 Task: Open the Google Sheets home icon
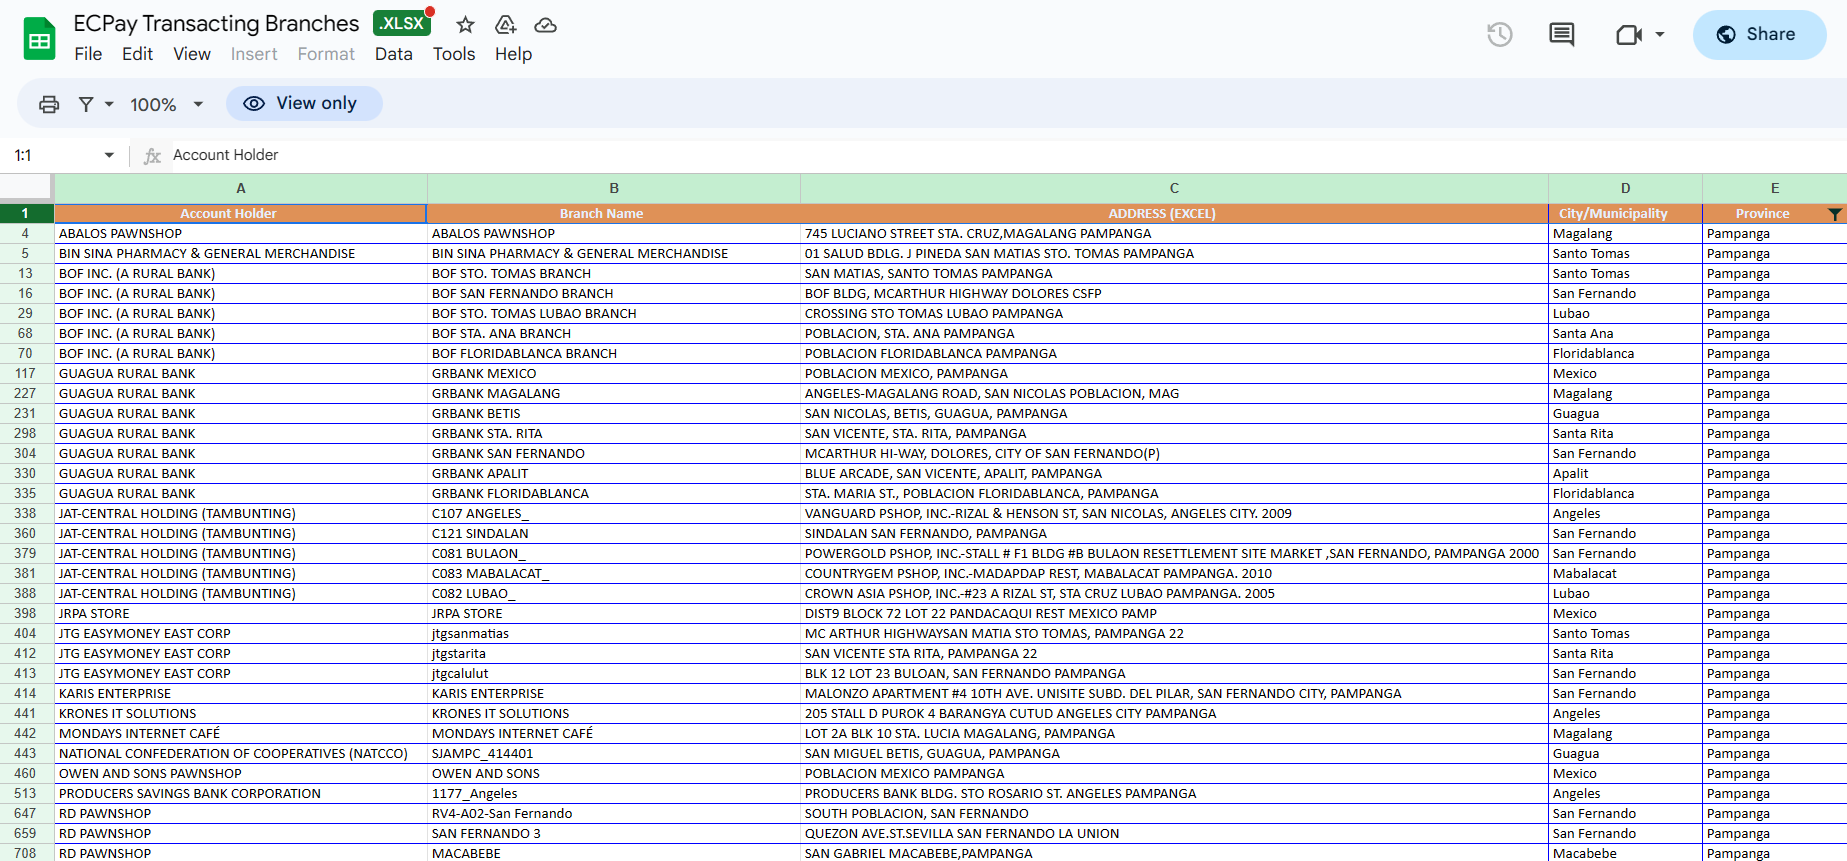click(40, 39)
